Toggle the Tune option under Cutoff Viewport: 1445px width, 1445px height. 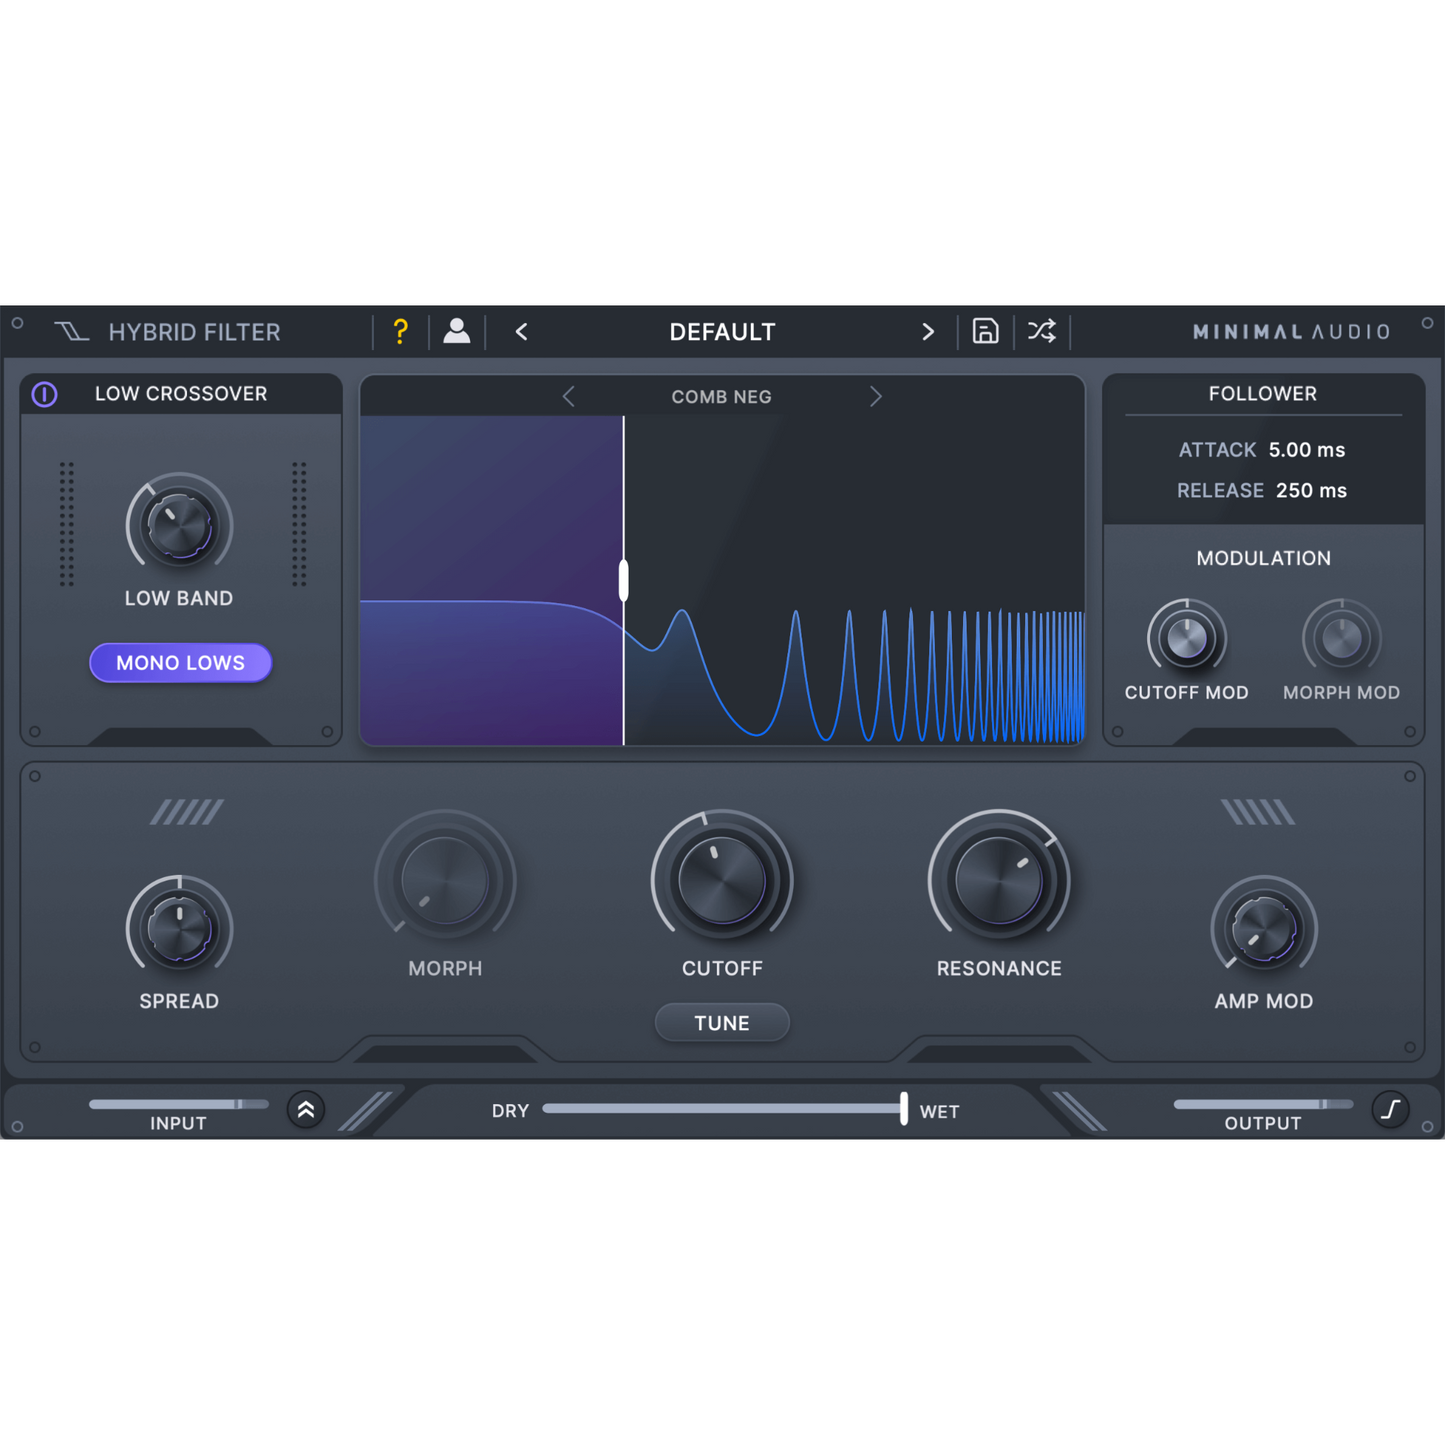pyautogui.click(x=721, y=1022)
